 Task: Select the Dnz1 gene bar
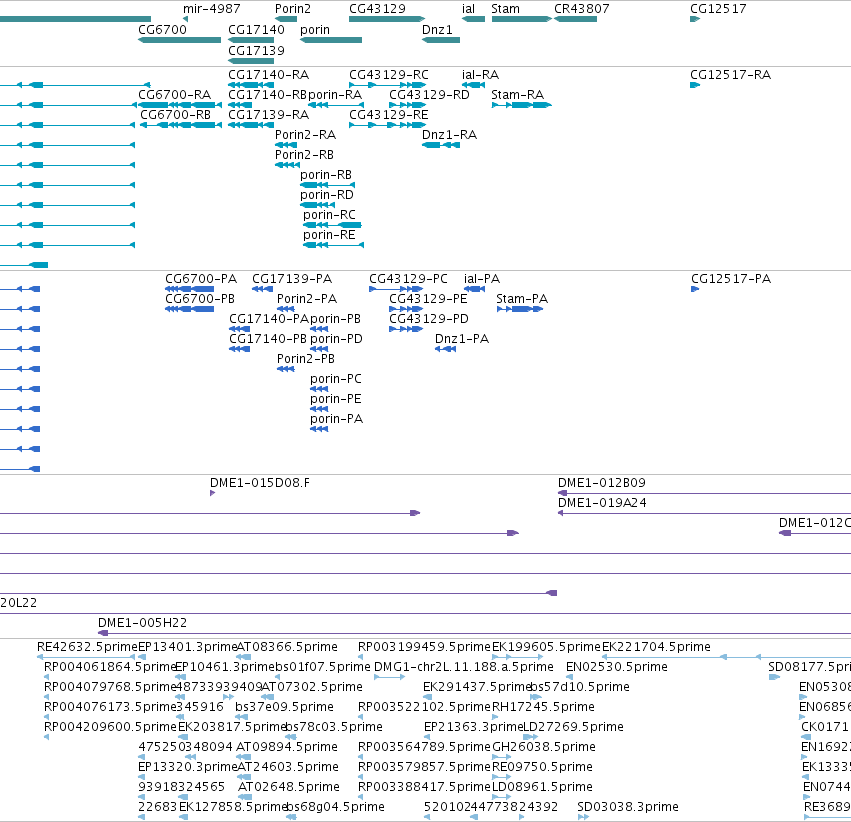tap(441, 40)
